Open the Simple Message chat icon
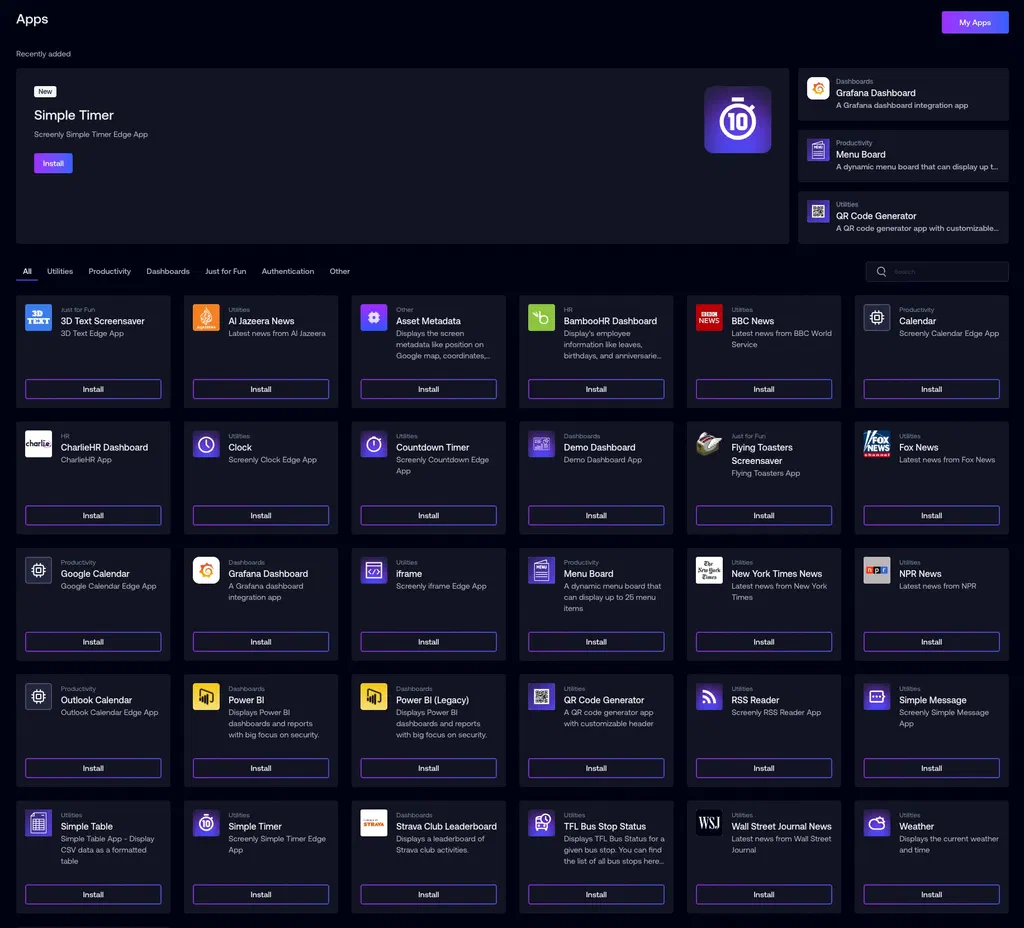This screenshot has height=928, width=1024. coord(876,697)
